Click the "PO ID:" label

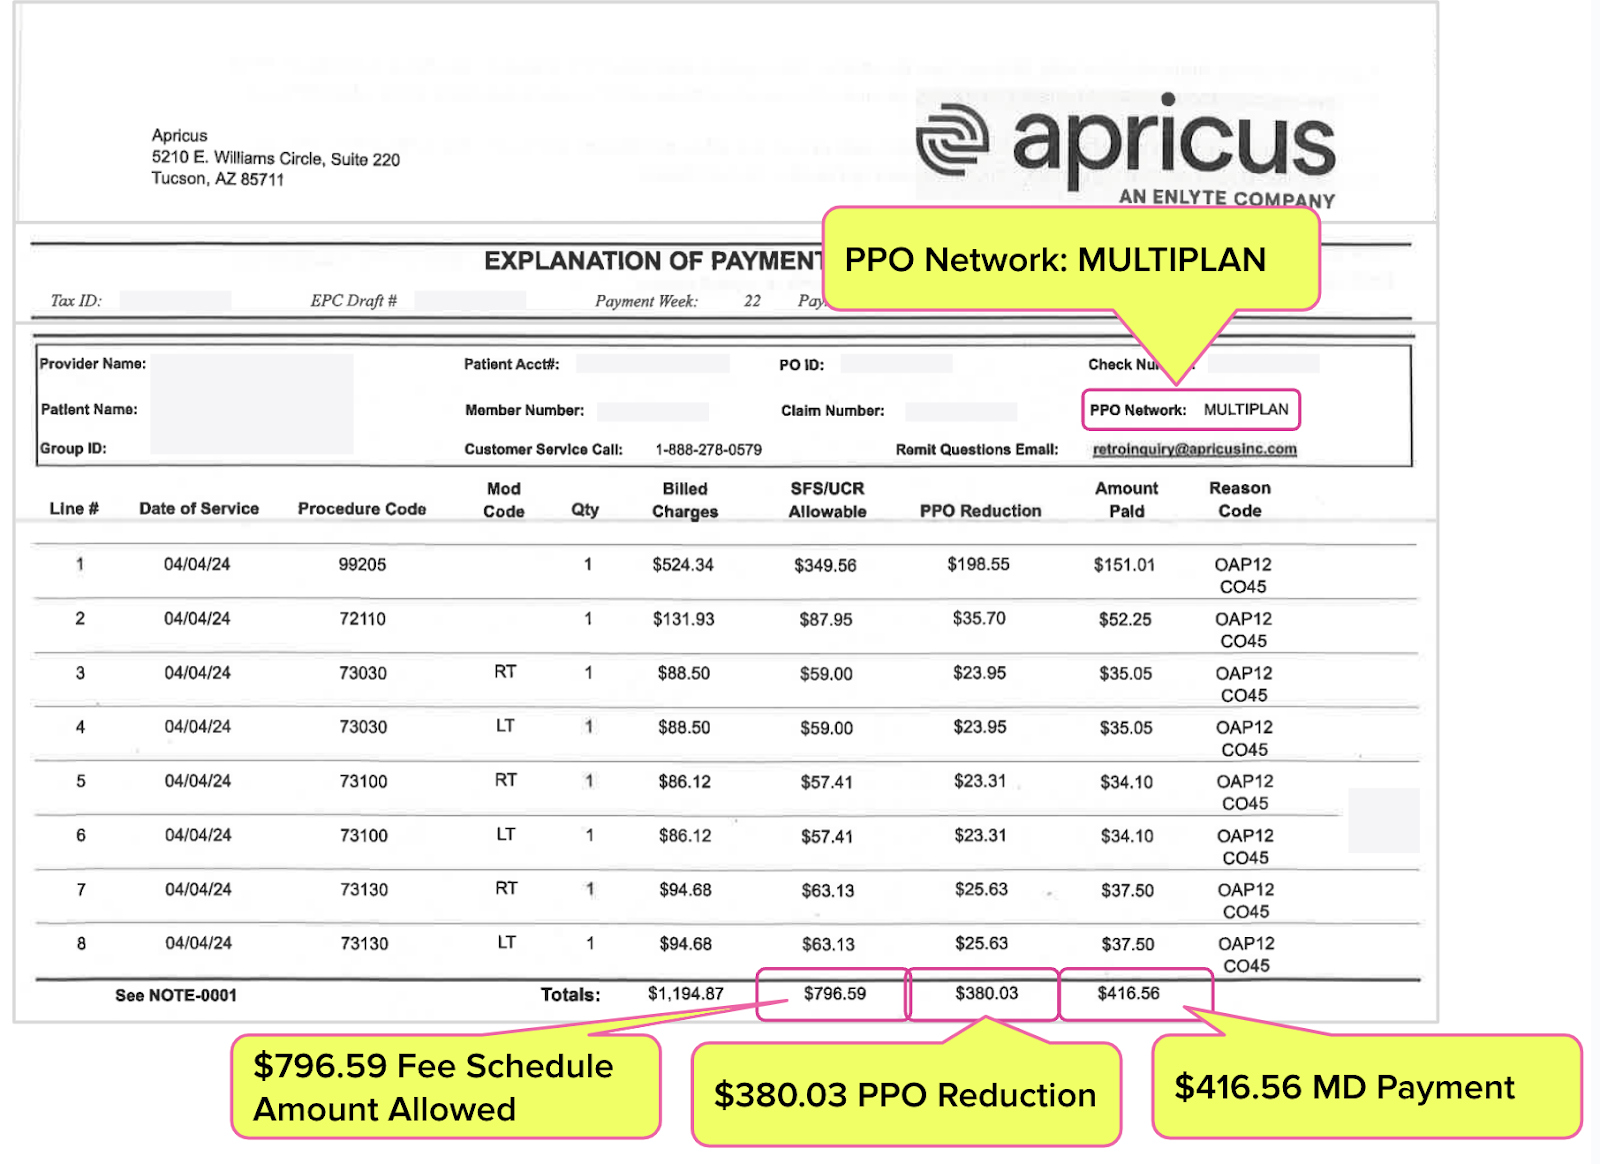pyautogui.click(x=802, y=365)
